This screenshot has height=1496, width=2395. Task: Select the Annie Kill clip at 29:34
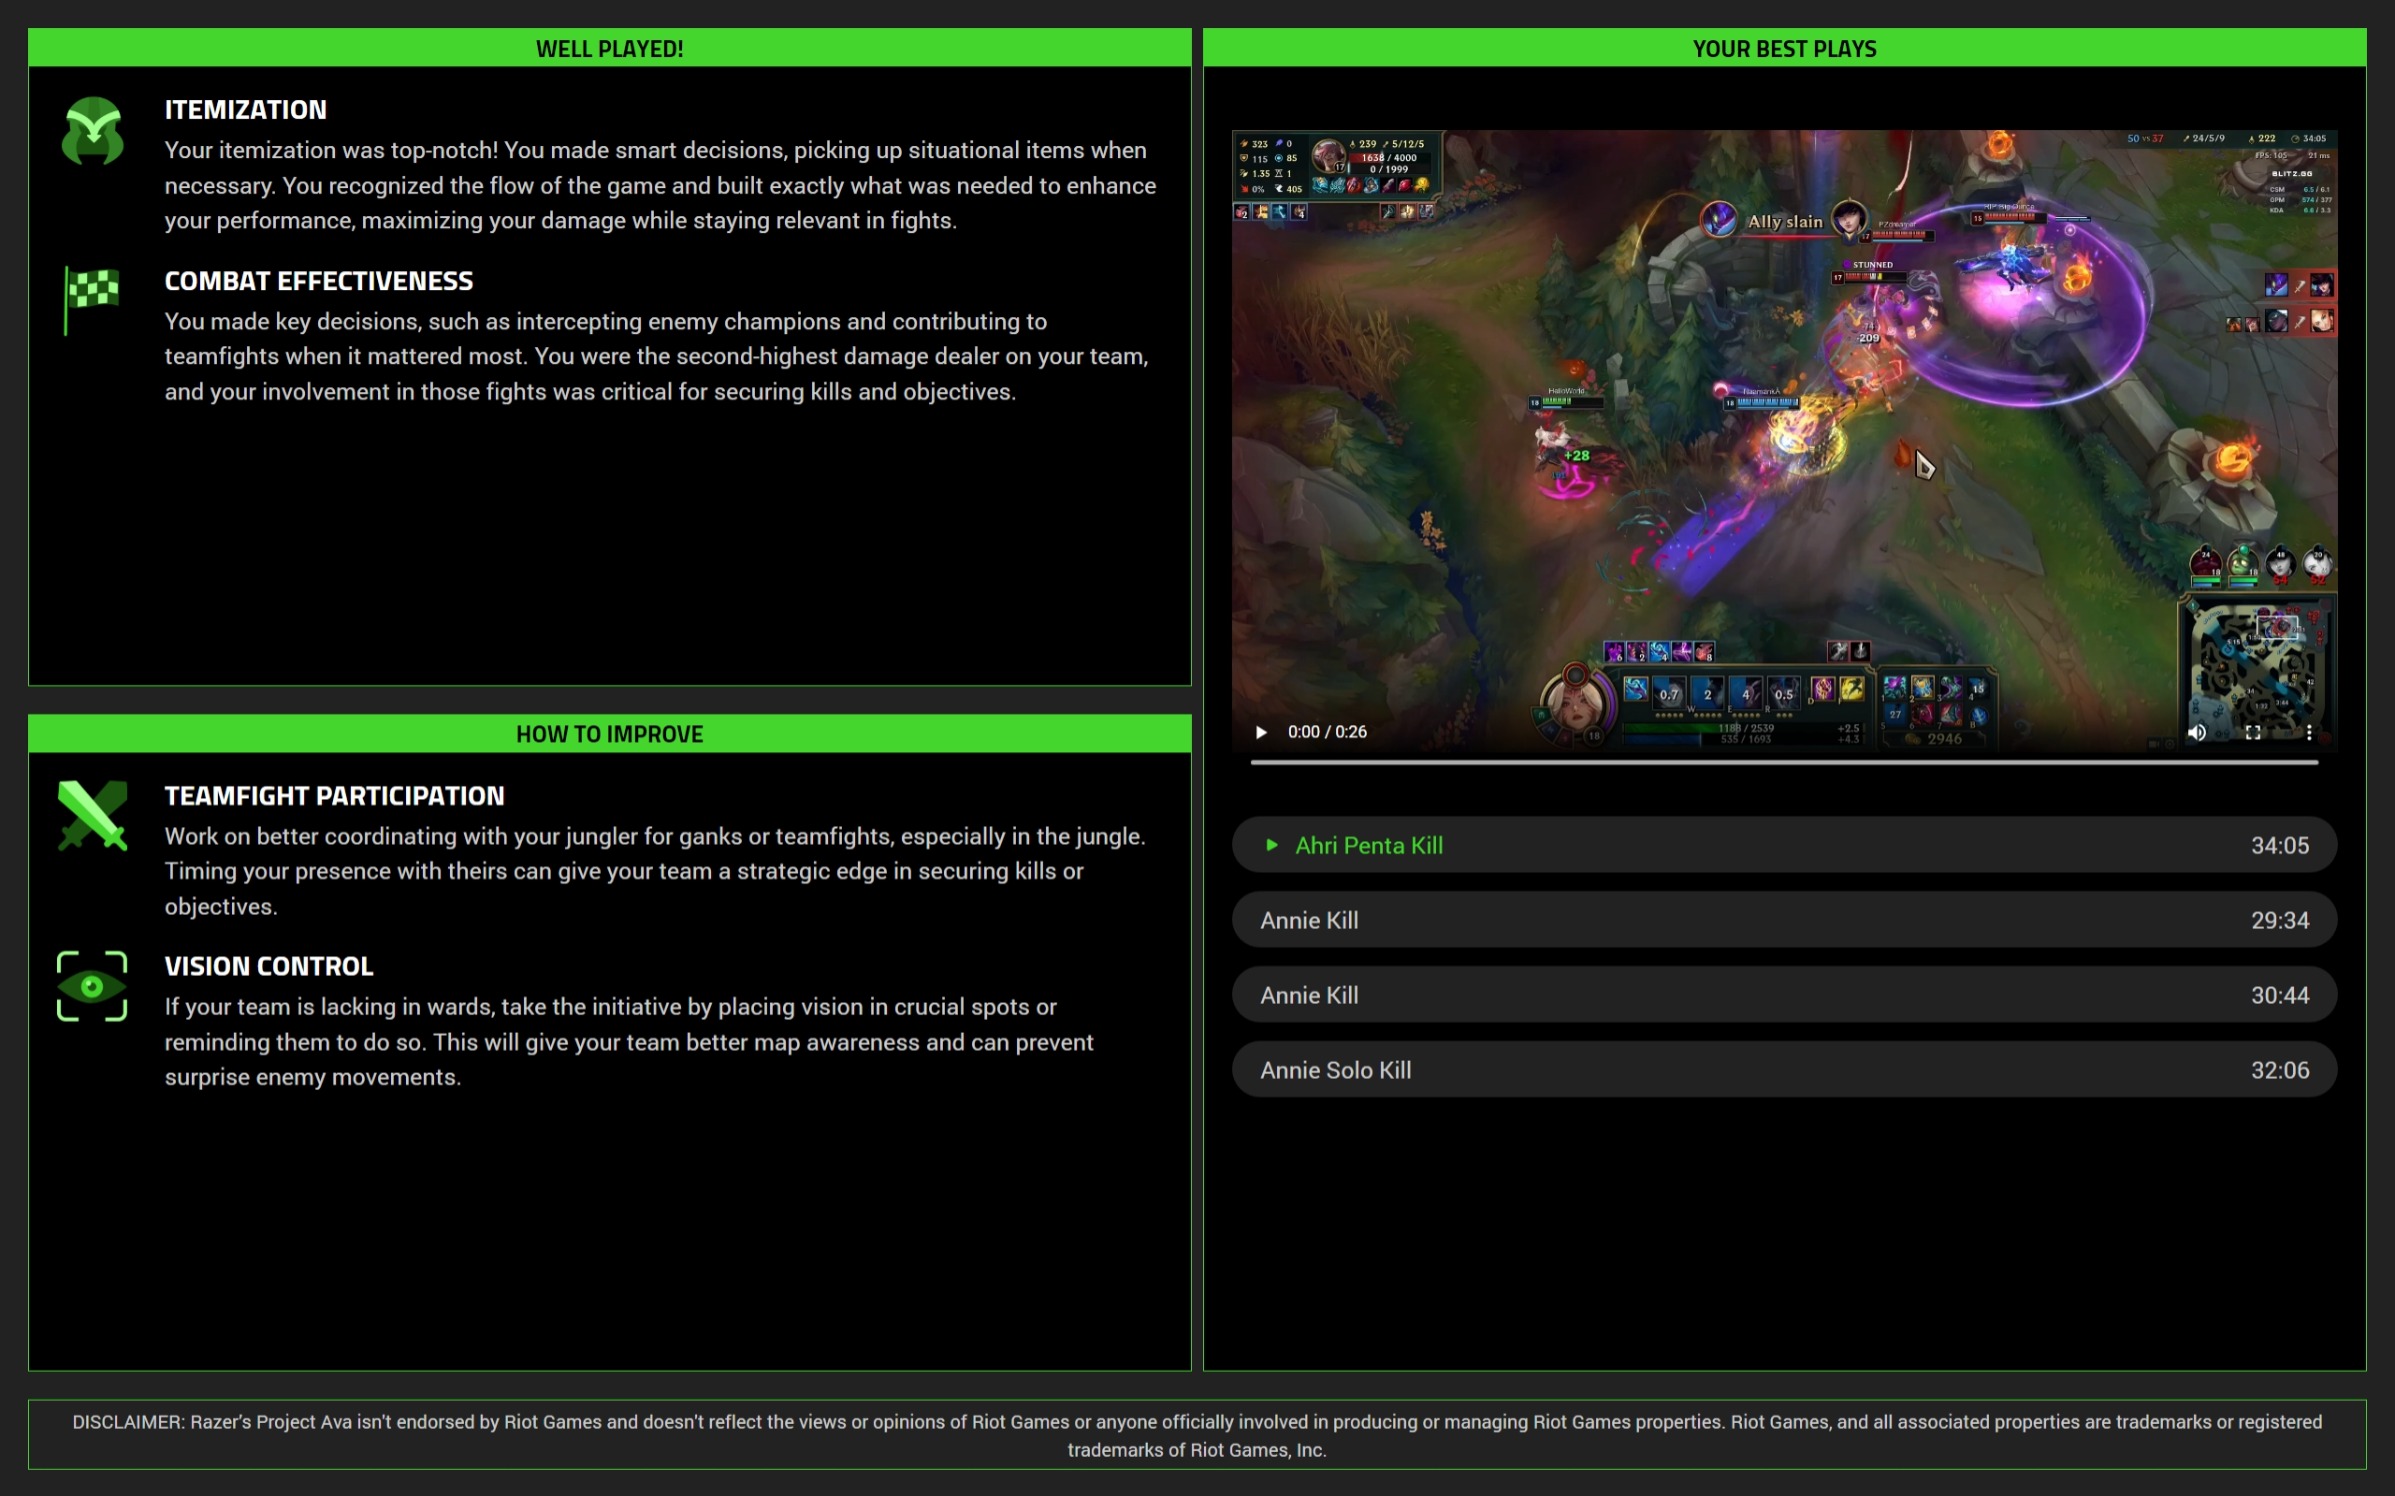[x=1782, y=920]
